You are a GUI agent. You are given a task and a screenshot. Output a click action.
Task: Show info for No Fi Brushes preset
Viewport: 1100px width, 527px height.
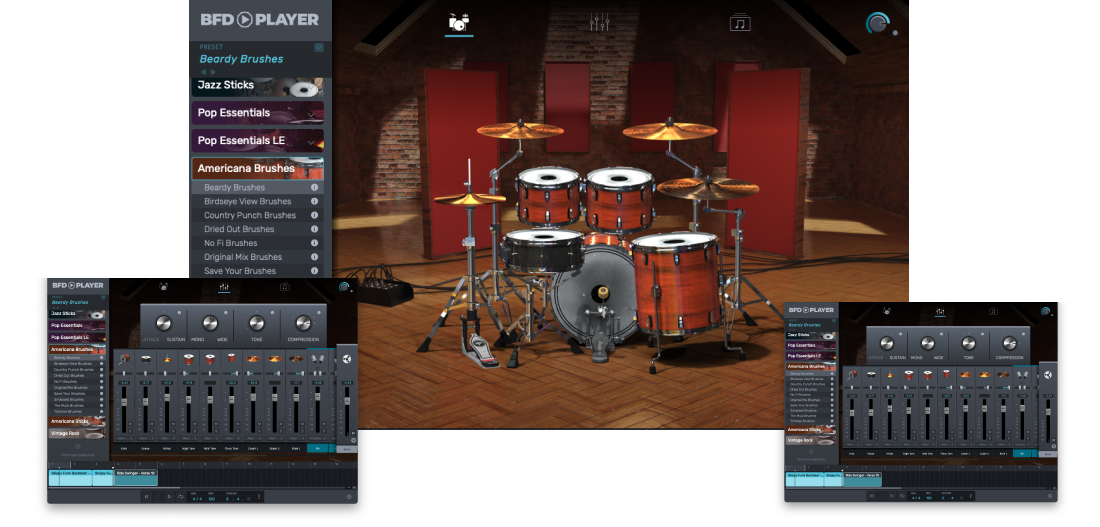pyautogui.click(x=314, y=243)
